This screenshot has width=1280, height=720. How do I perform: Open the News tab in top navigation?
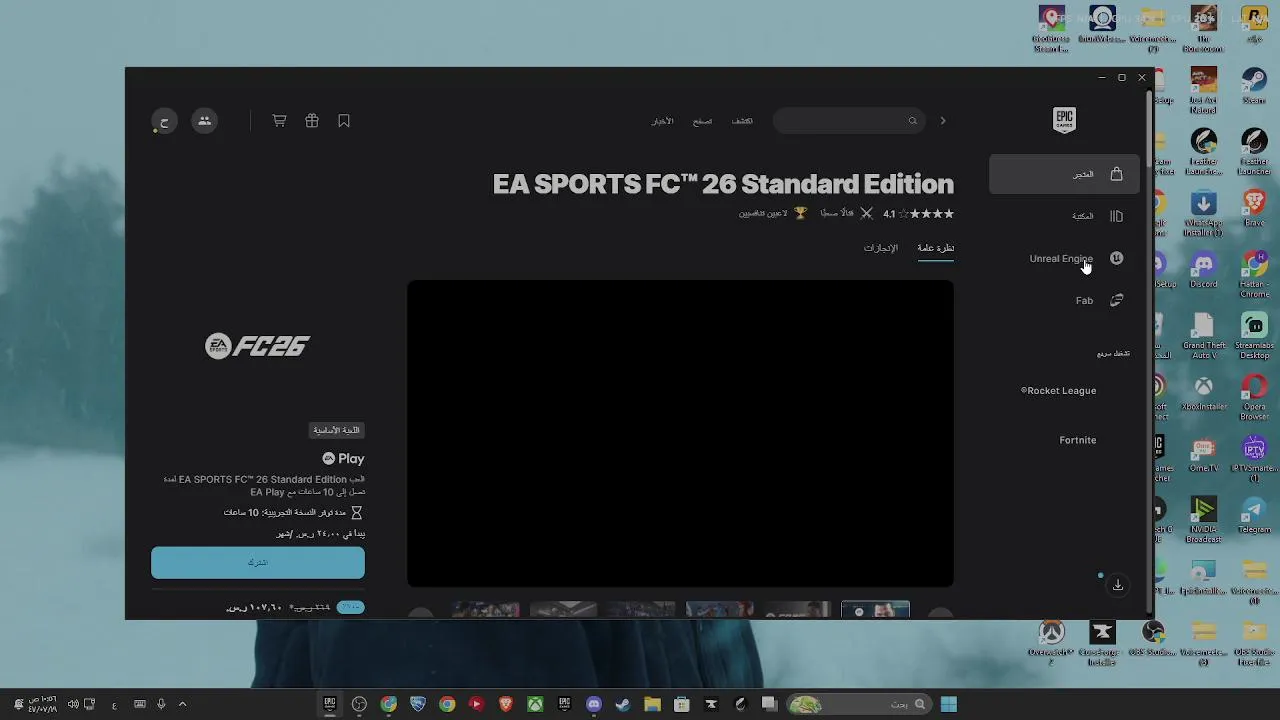pyautogui.click(x=663, y=121)
